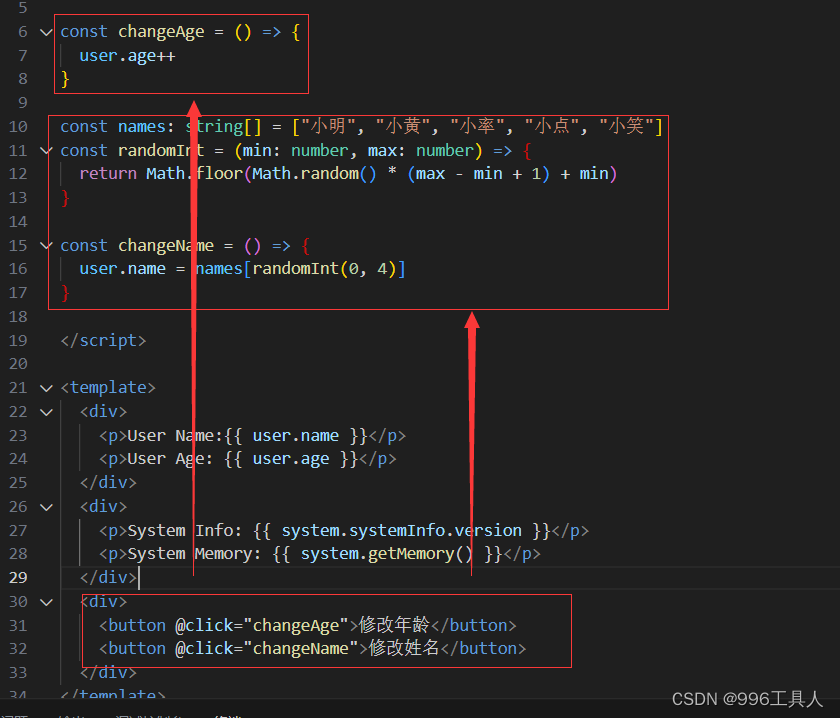The width and height of the screenshot is (840, 718).
Task: Click the "小明" string in the names array
Action: coord(328,127)
